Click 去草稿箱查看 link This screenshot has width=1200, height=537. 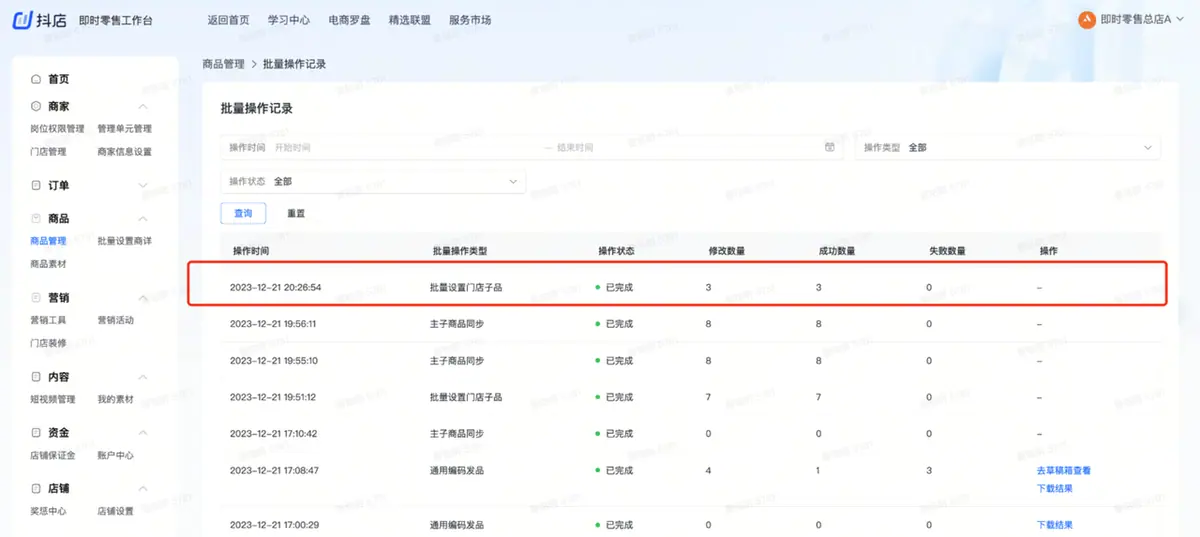click(1064, 470)
